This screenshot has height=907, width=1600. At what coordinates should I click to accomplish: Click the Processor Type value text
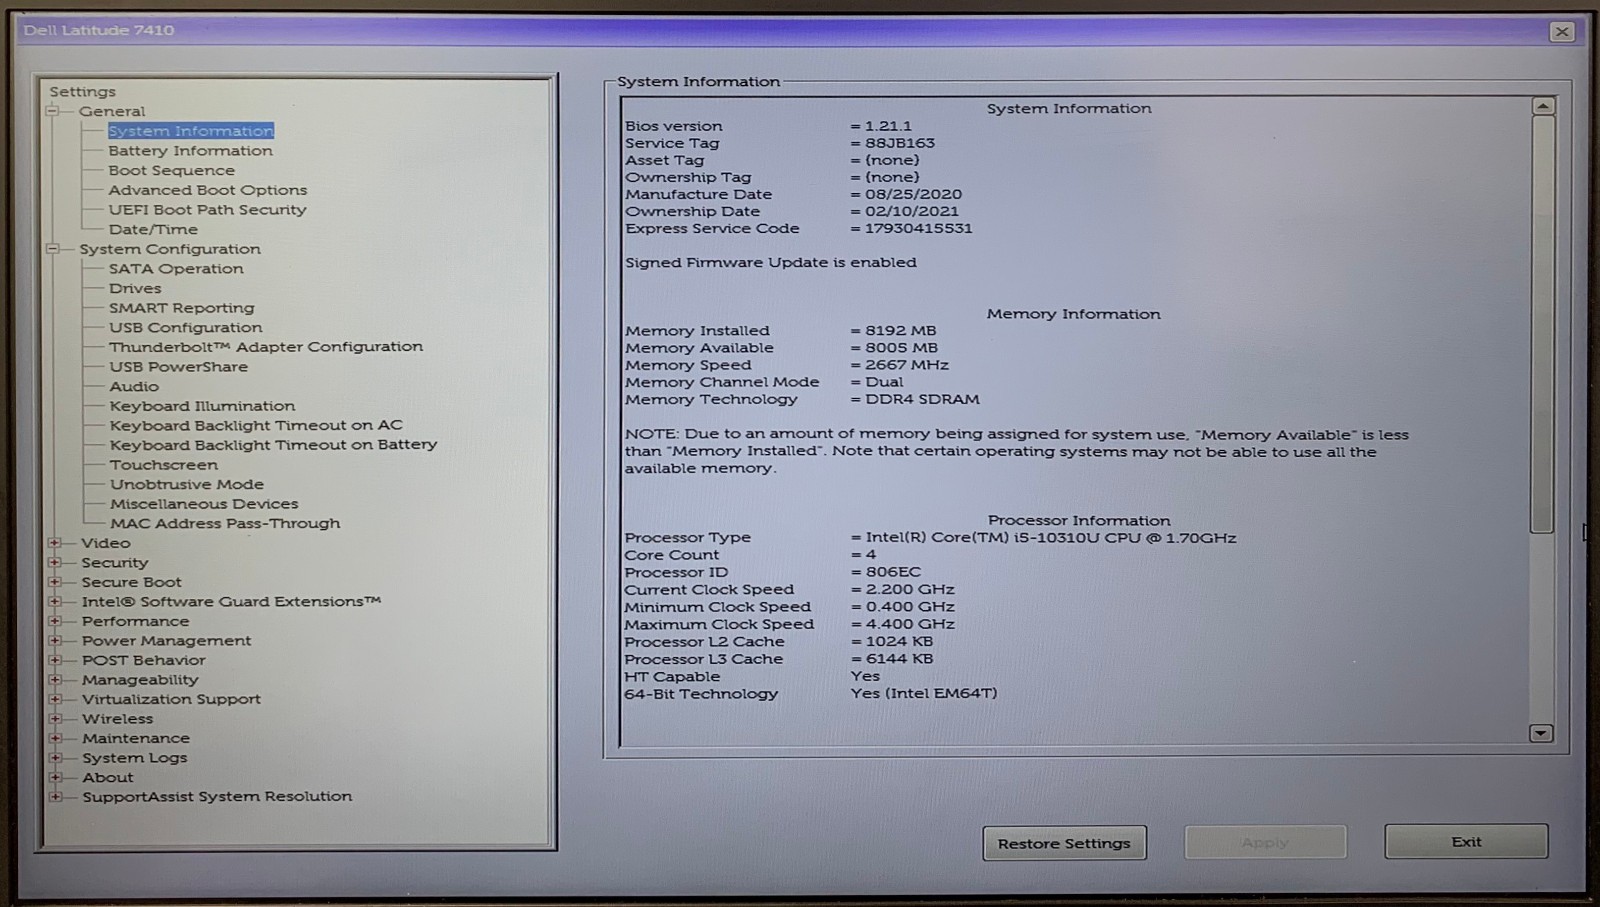point(1051,538)
